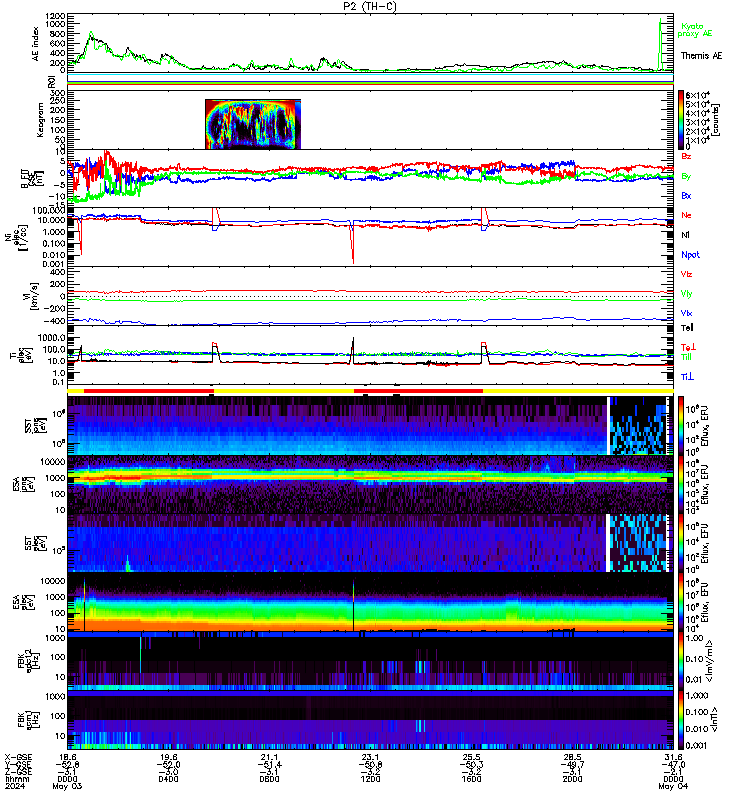The image size is (750, 800).
Task: Click the X-GSE value 18.6
Action: 68,757
